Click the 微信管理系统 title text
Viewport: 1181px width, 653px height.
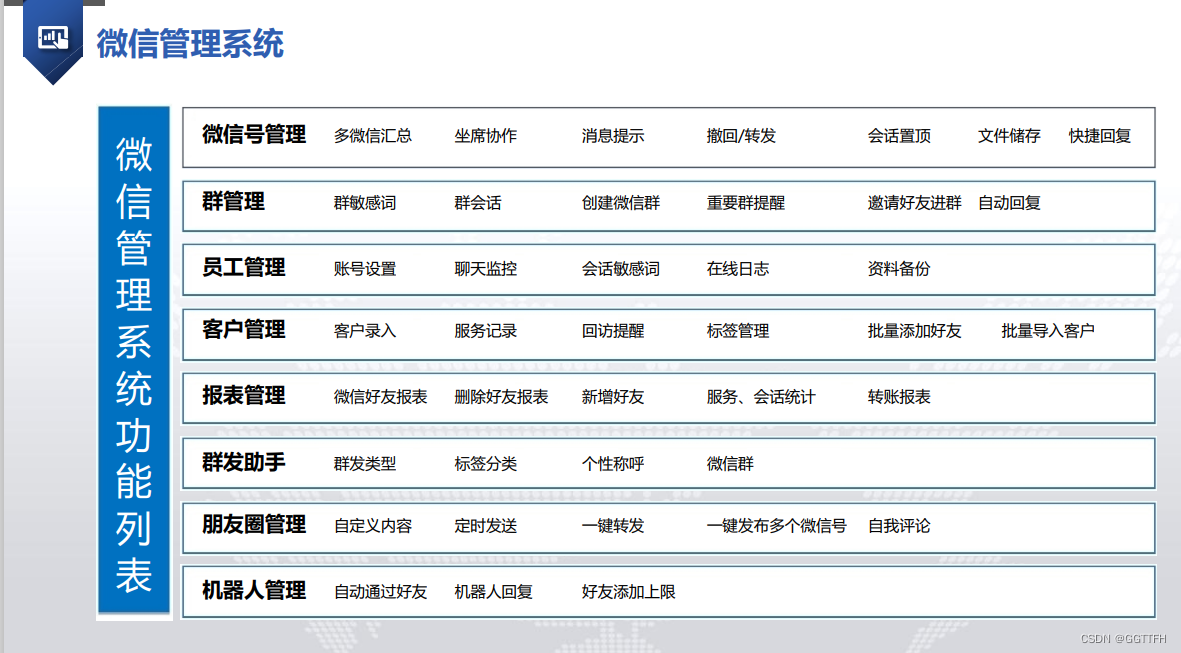[190, 44]
